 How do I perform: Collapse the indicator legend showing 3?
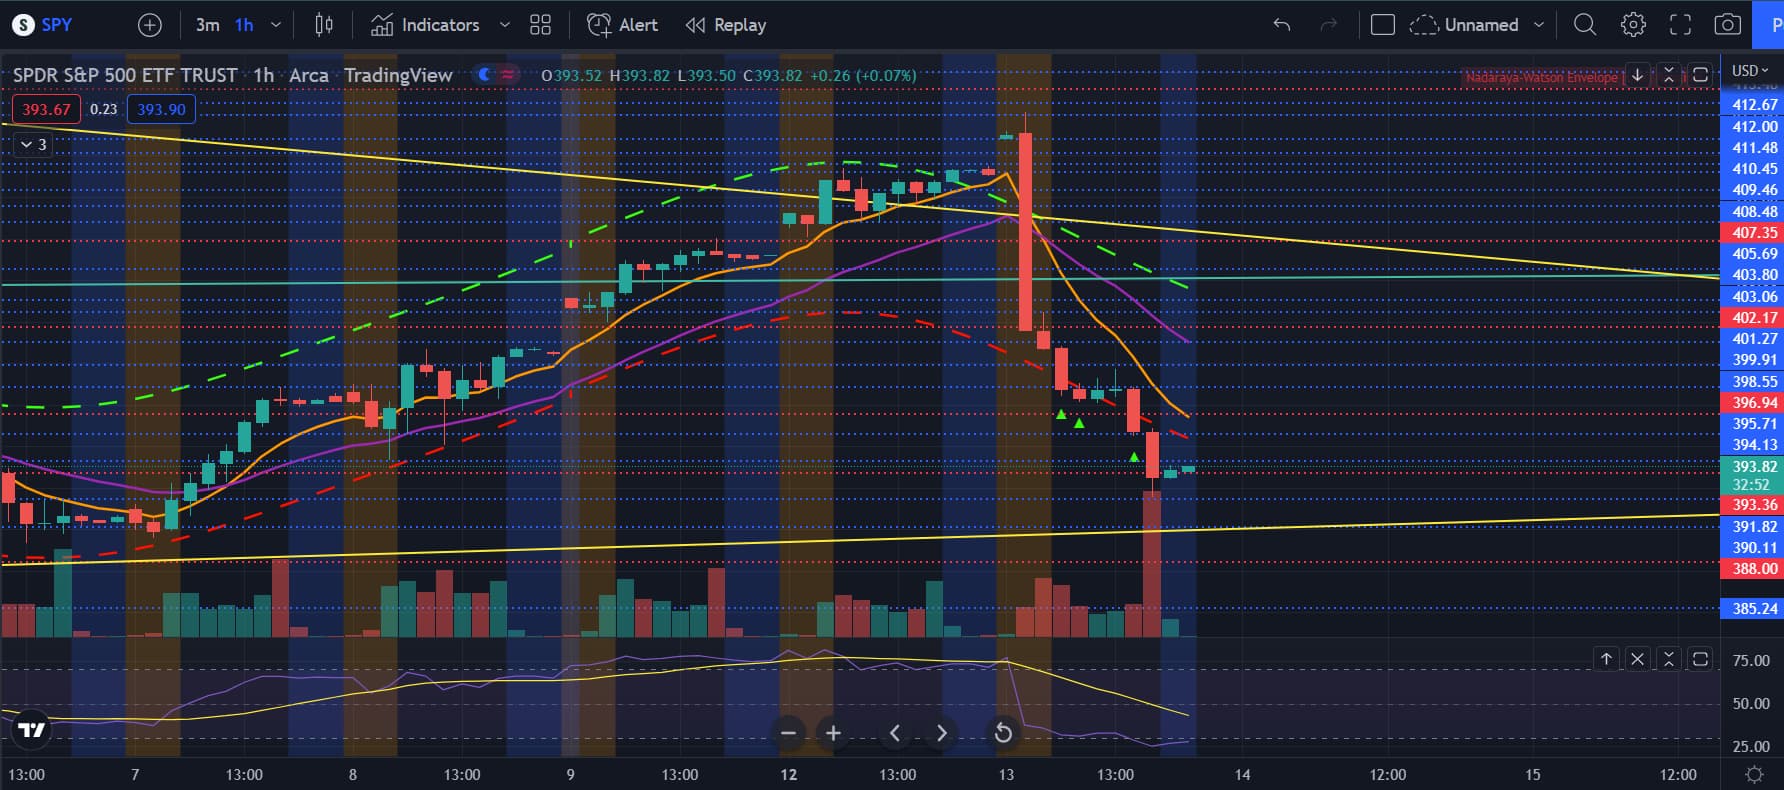click(33, 145)
